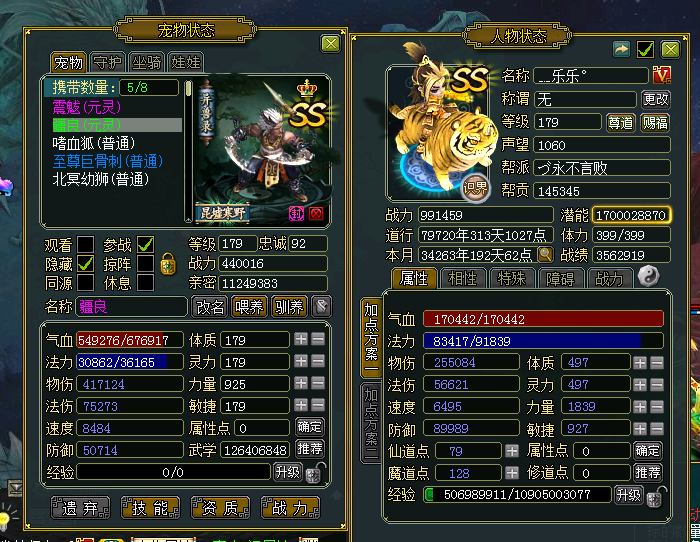Click the pink 封 icon on pet portrait

(x=296, y=213)
